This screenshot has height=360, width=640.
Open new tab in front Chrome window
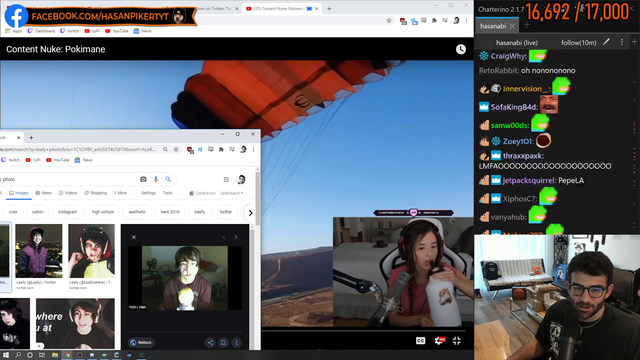coord(31,138)
